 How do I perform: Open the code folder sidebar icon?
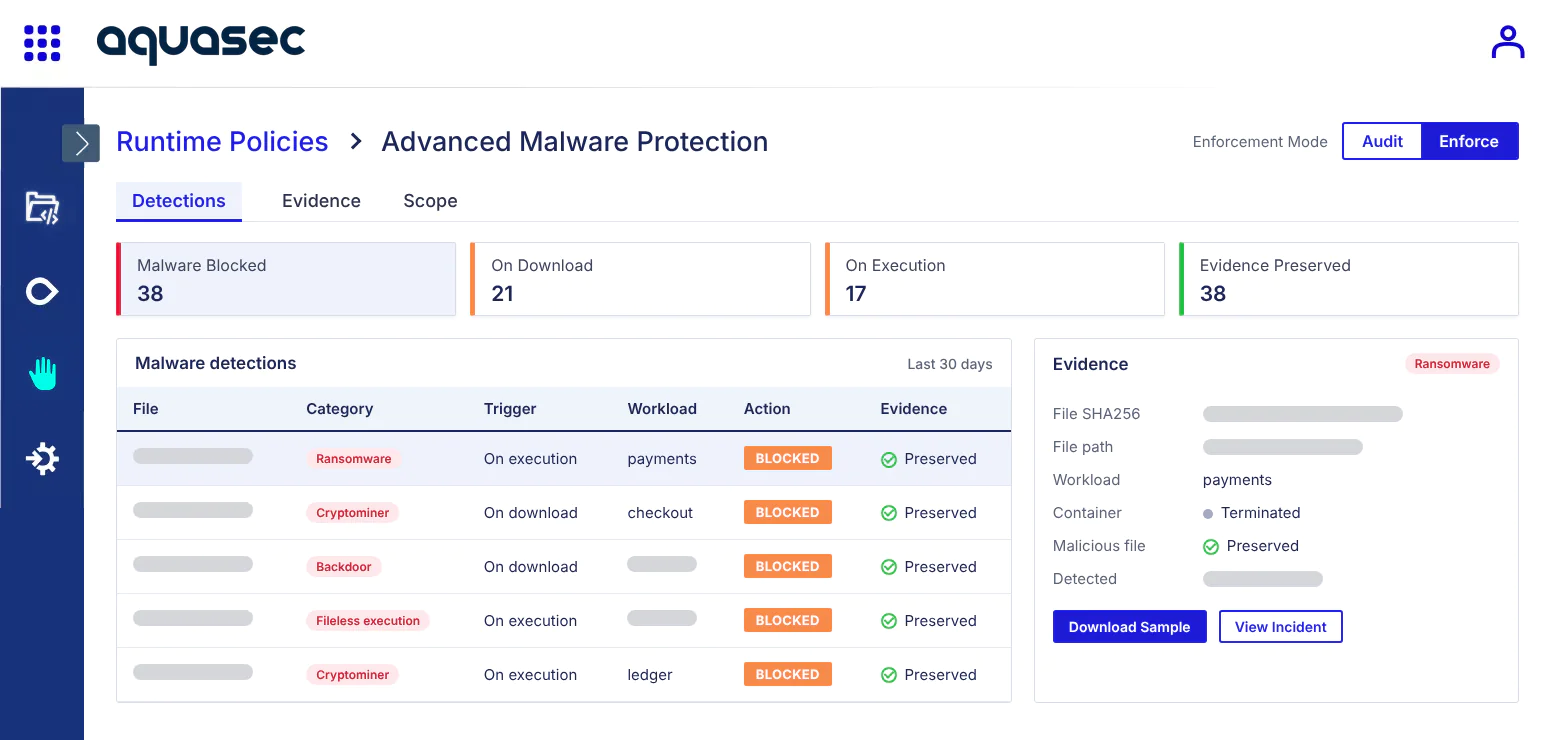42,208
